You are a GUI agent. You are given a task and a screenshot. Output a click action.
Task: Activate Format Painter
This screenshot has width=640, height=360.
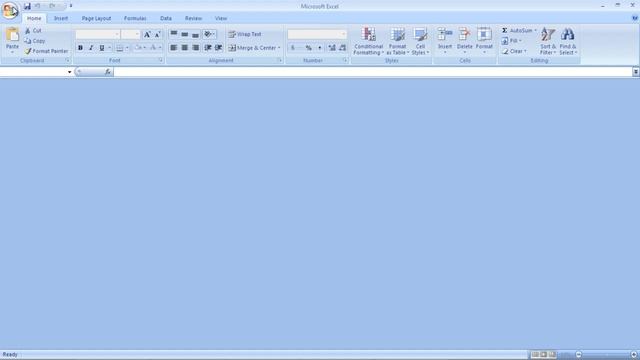[x=46, y=51]
